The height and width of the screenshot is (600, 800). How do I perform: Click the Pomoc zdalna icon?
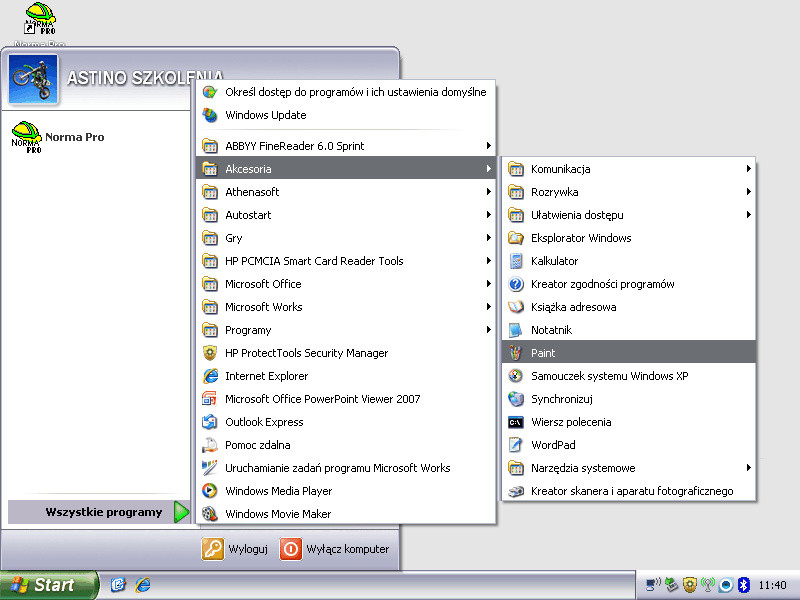pyautogui.click(x=210, y=445)
